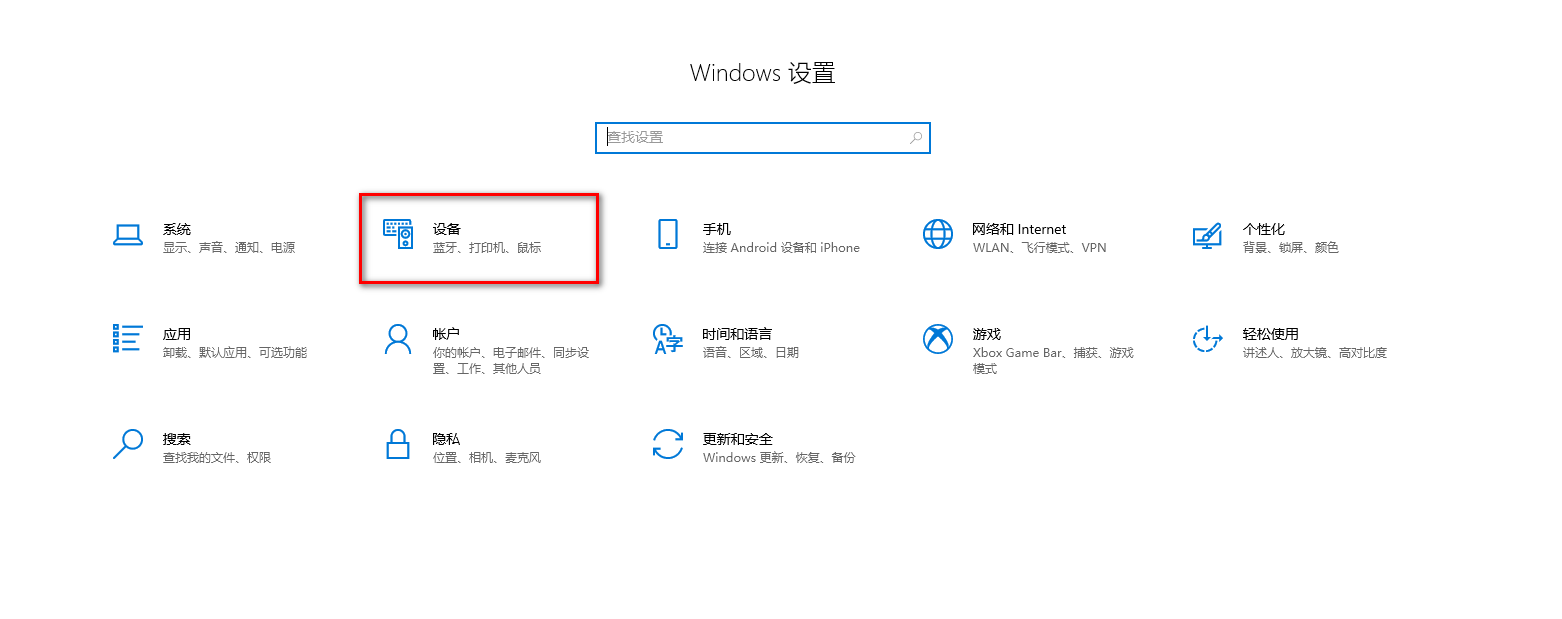Click the 系统 laptop icon
Image resolution: width=1562 pixels, height=619 pixels.
pos(128,236)
